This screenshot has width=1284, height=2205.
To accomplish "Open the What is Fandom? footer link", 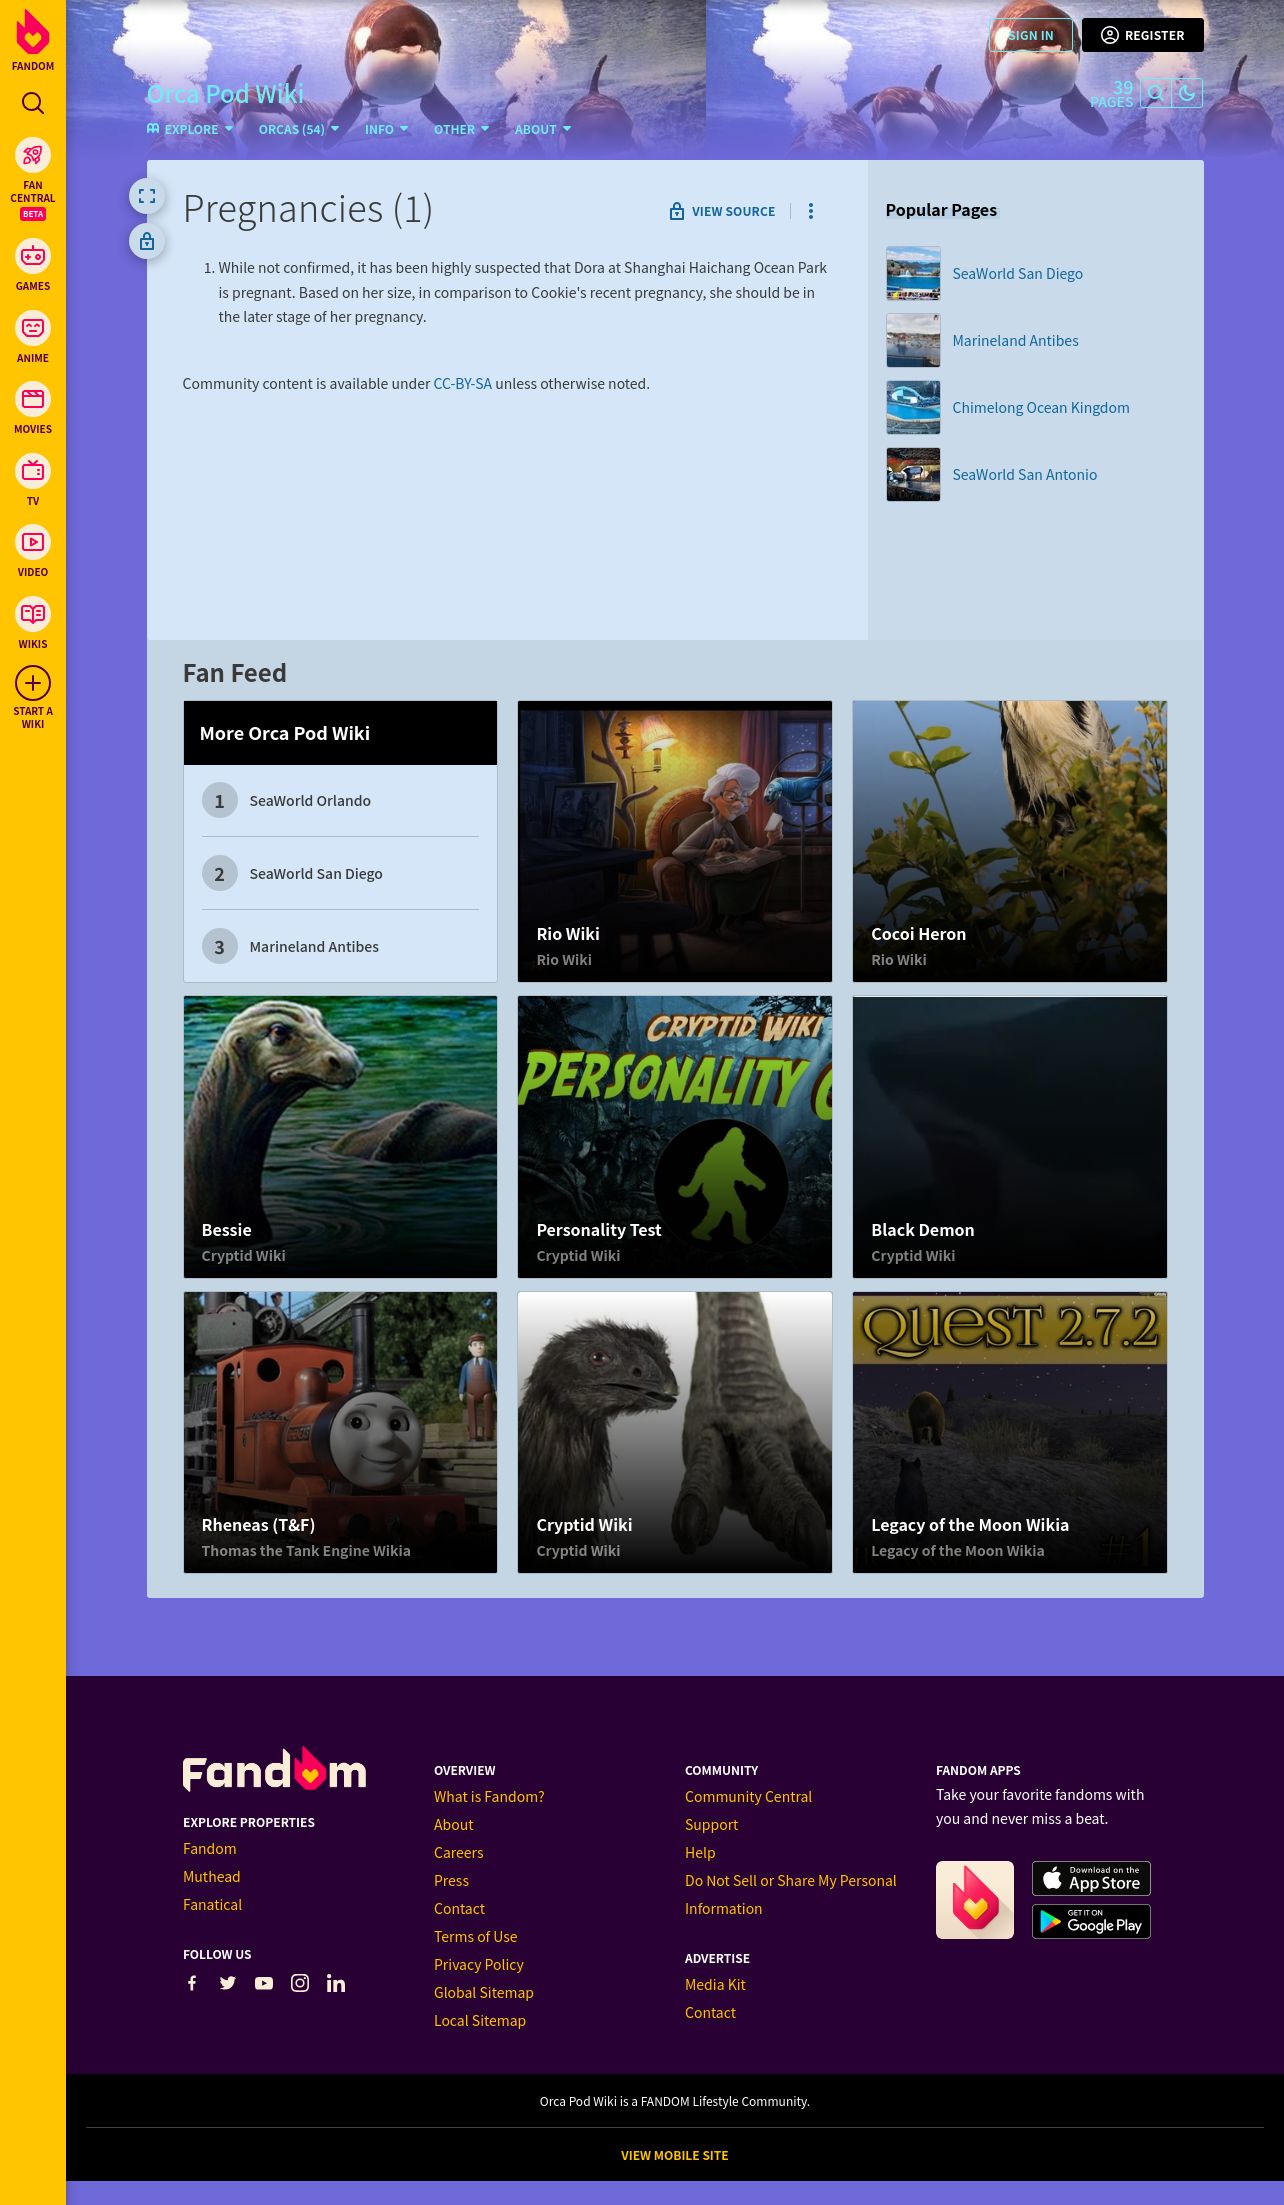I will click(489, 1796).
